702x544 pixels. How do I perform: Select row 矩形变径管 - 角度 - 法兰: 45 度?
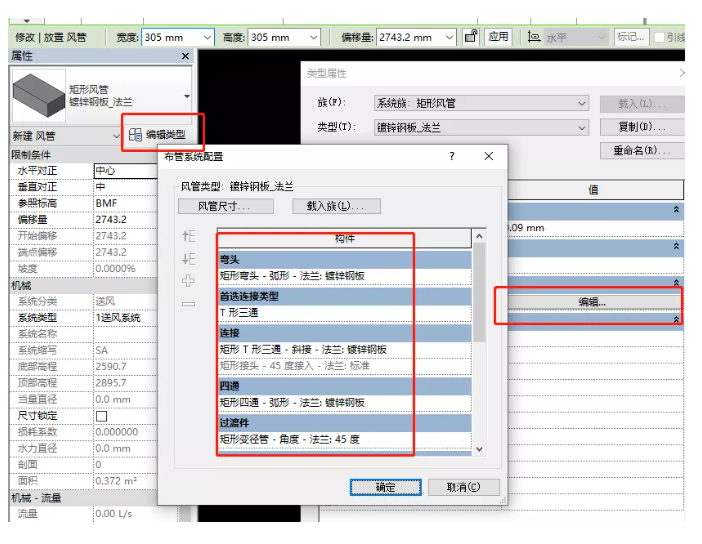click(x=344, y=439)
